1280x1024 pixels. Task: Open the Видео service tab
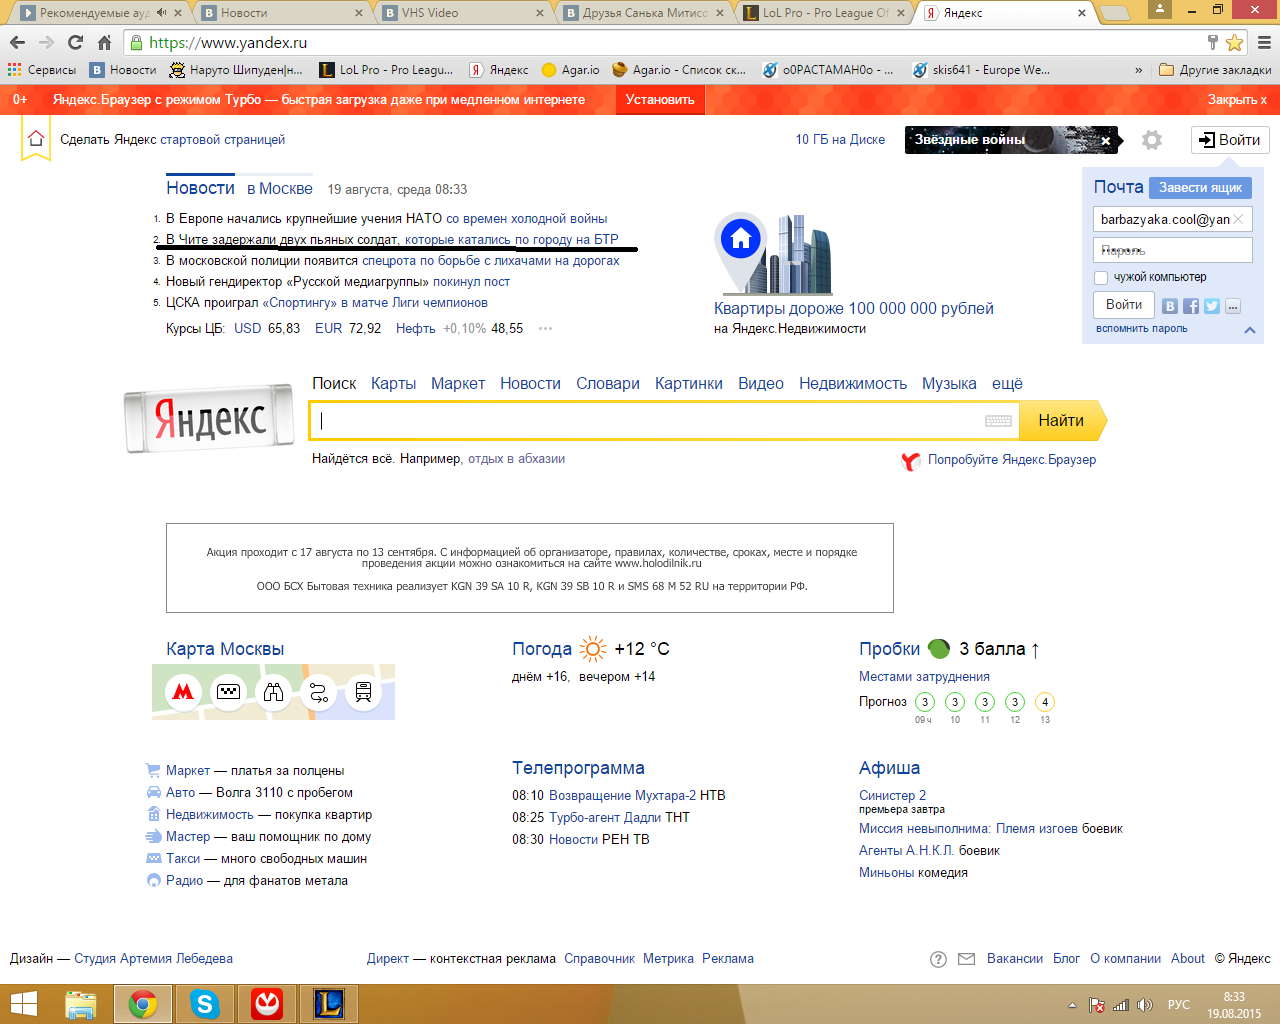click(761, 383)
